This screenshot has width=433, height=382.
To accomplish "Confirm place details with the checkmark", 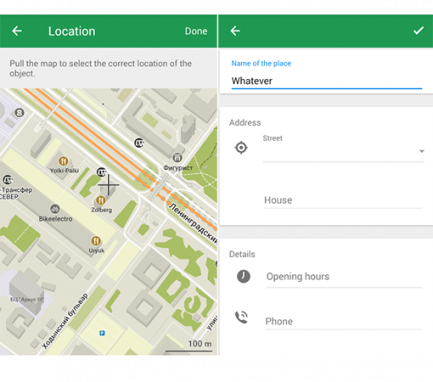I will pyautogui.click(x=418, y=31).
